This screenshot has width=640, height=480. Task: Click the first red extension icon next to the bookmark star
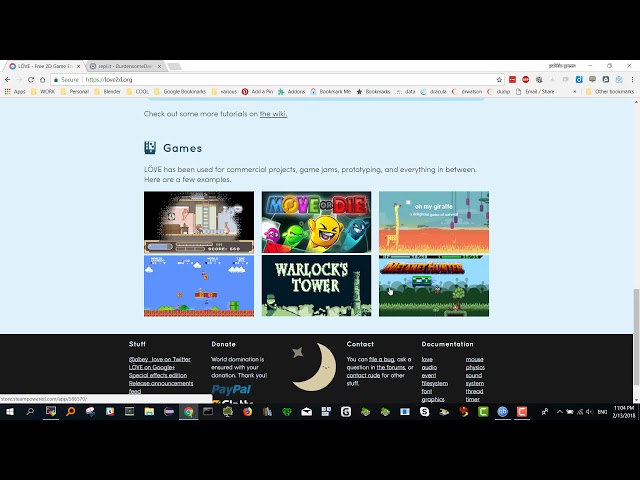coord(512,80)
